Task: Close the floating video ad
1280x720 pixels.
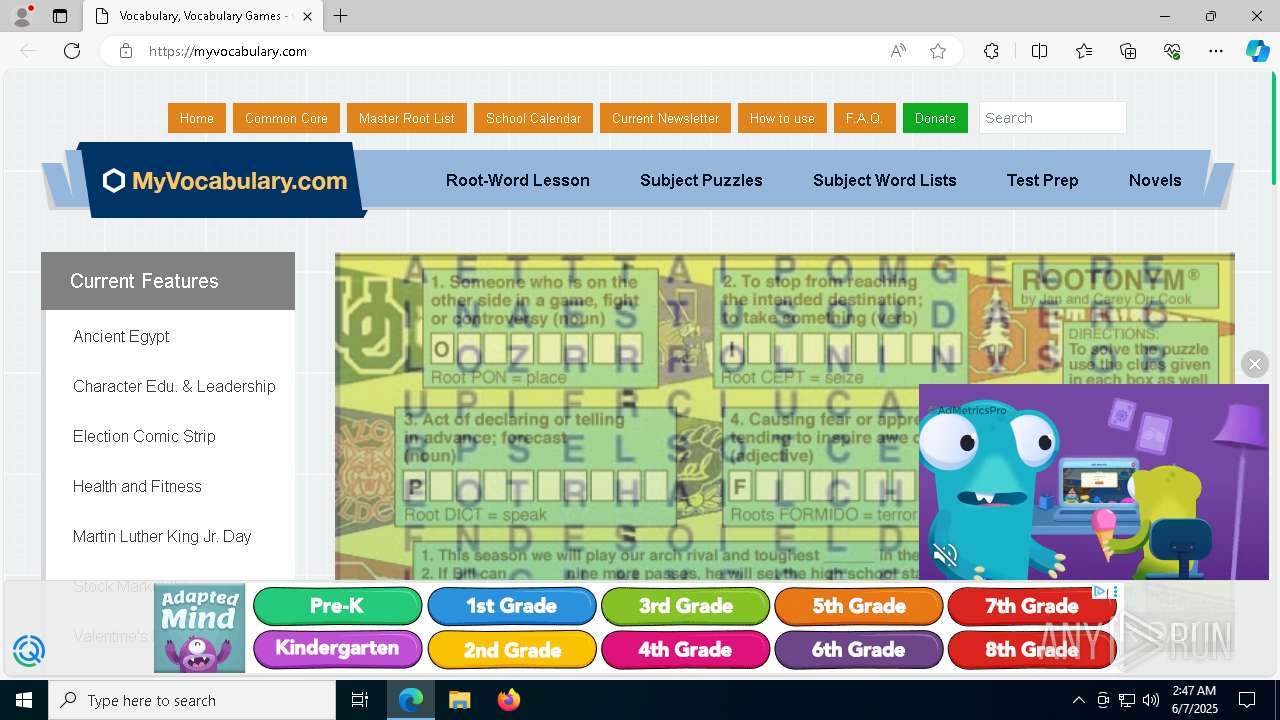Action: 1255,364
